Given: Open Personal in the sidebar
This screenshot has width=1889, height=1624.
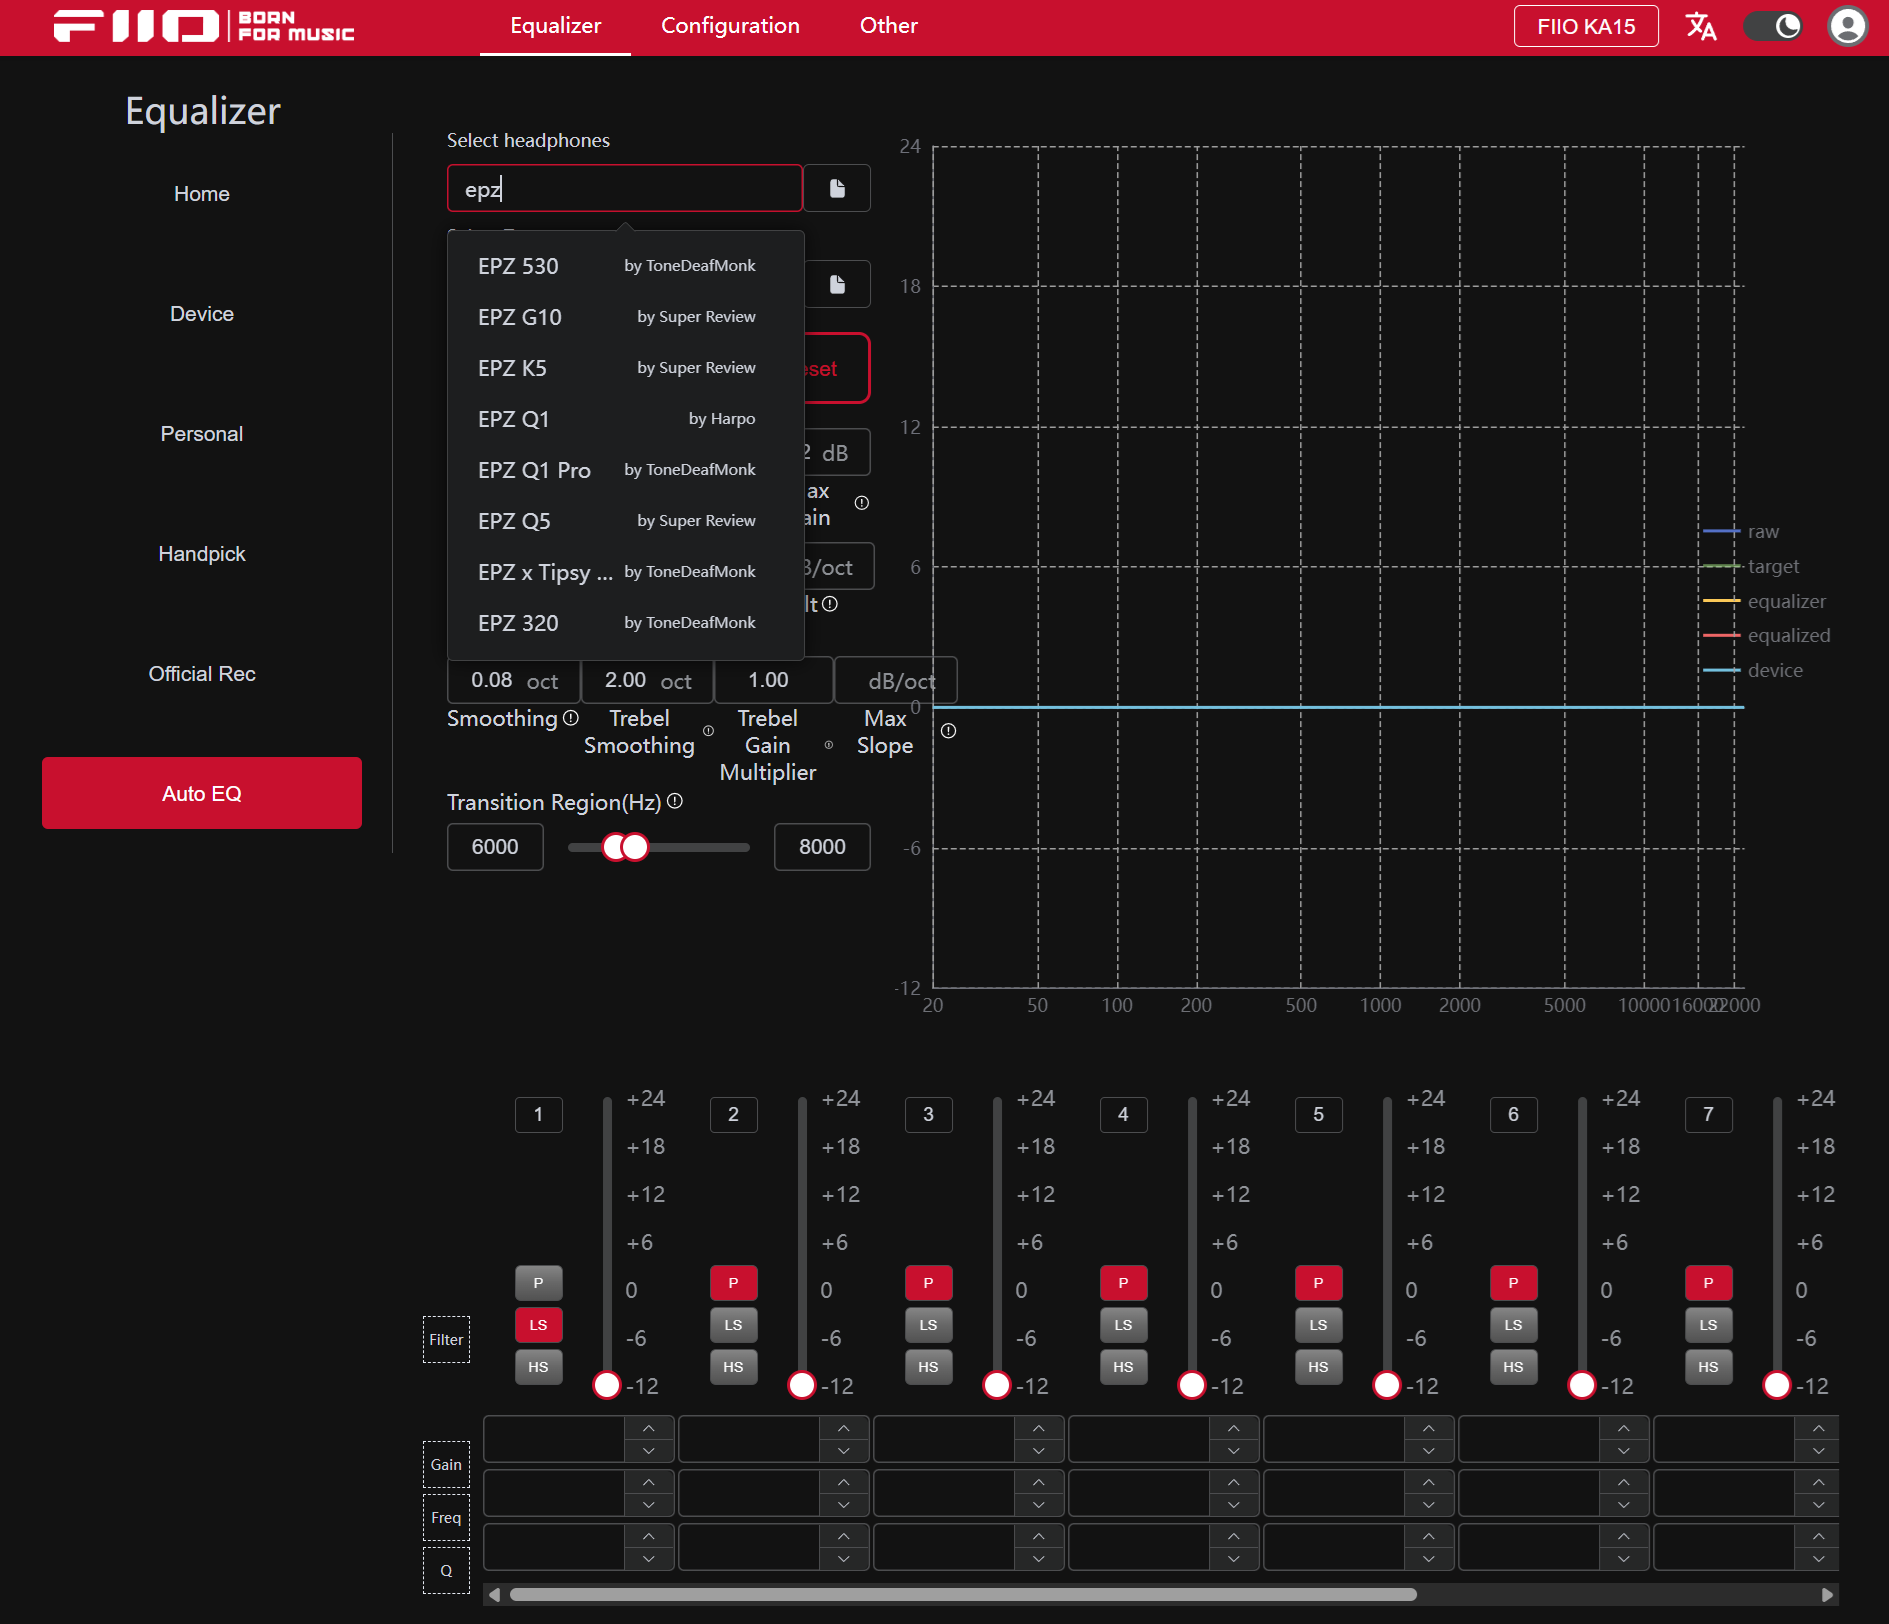Looking at the screenshot, I should (x=201, y=434).
